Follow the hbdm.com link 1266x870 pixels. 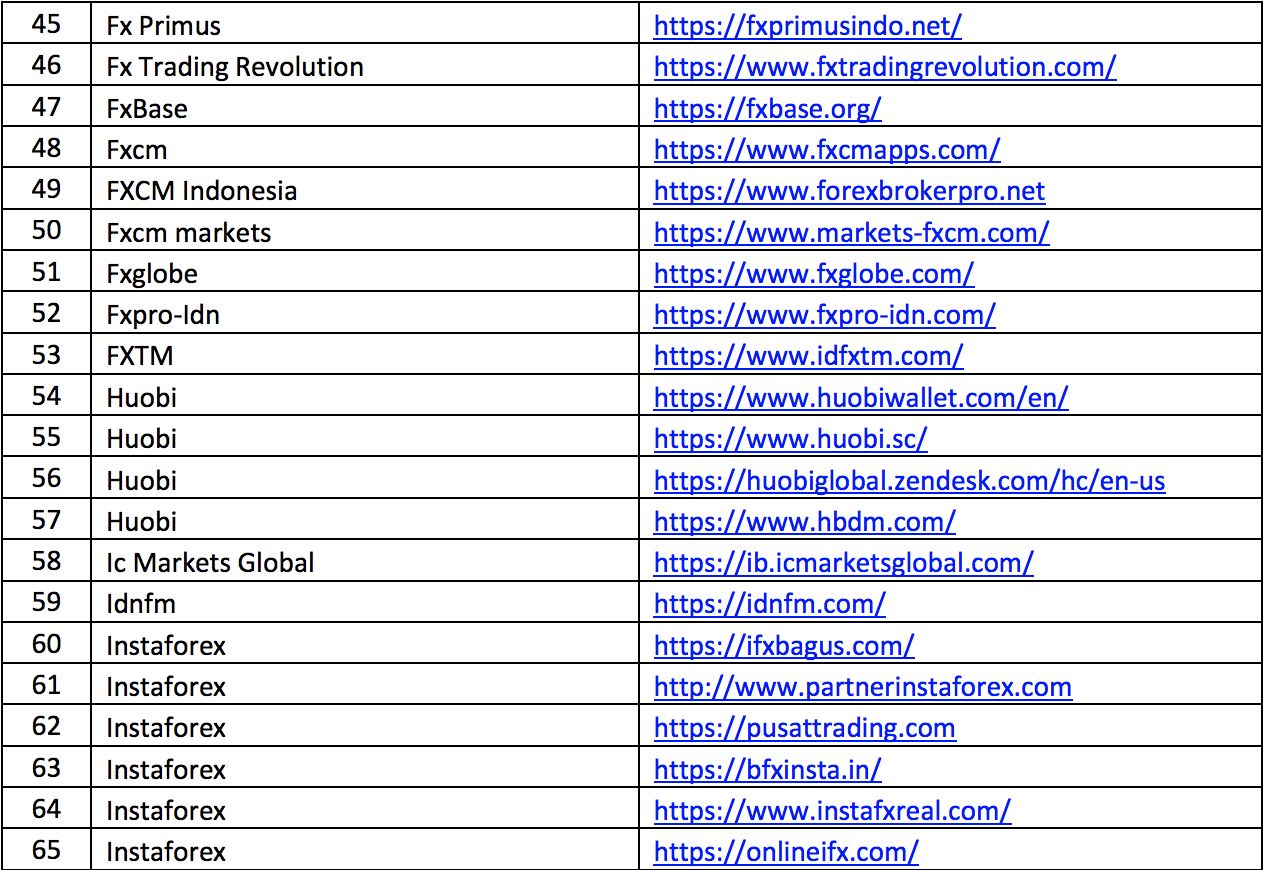805,522
